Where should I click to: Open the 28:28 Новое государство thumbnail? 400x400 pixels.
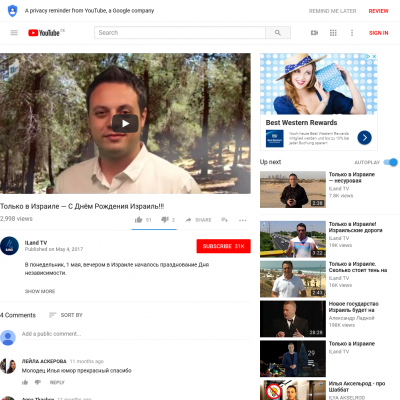tap(293, 319)
